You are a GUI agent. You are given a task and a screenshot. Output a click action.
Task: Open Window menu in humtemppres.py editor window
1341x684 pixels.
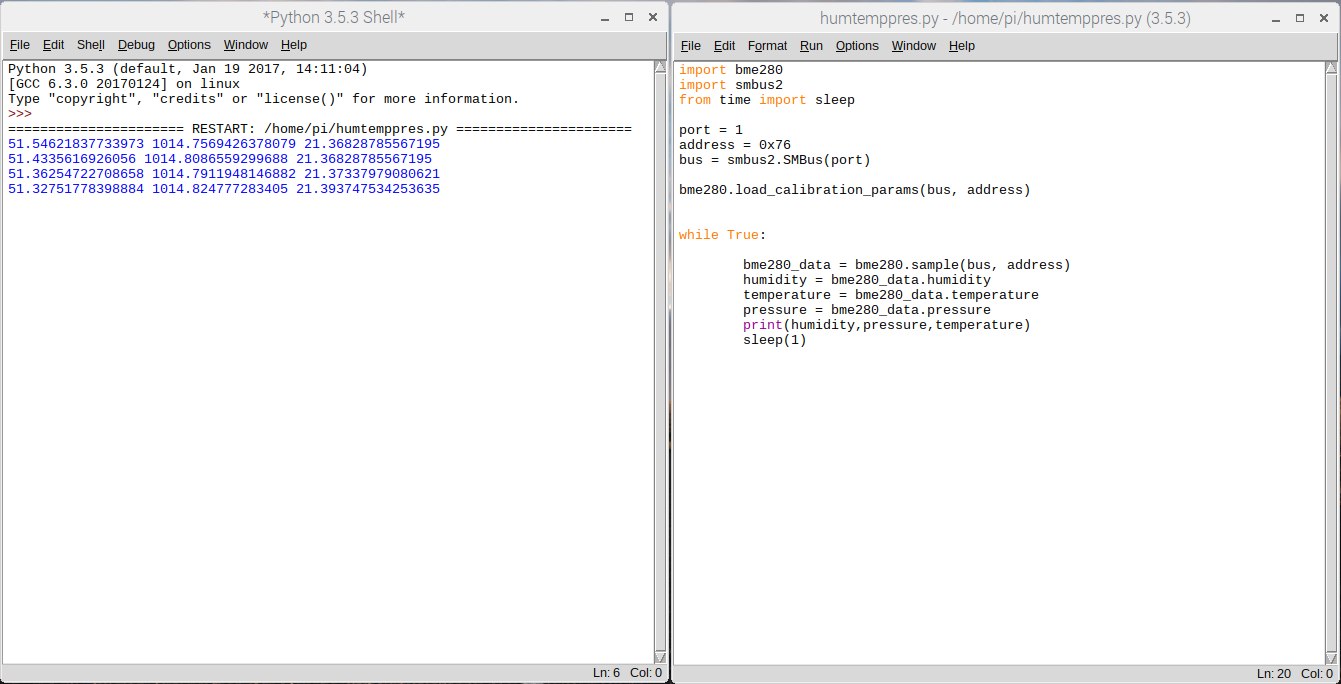coord(914,46)
